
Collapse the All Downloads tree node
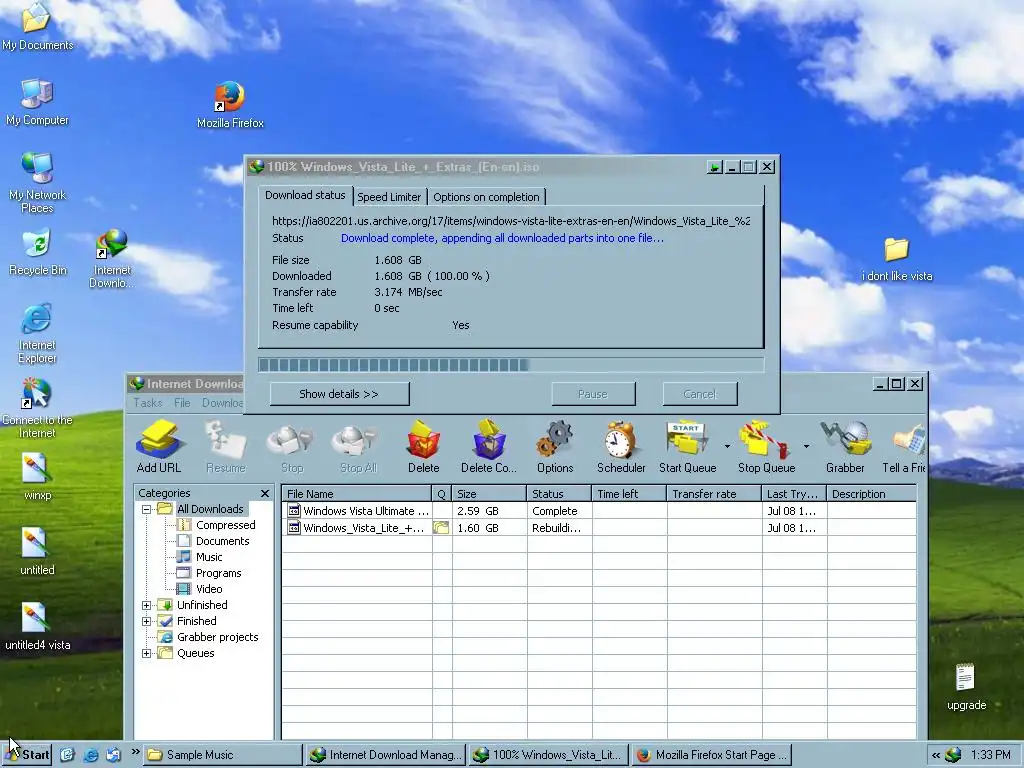tap(146, 509)
